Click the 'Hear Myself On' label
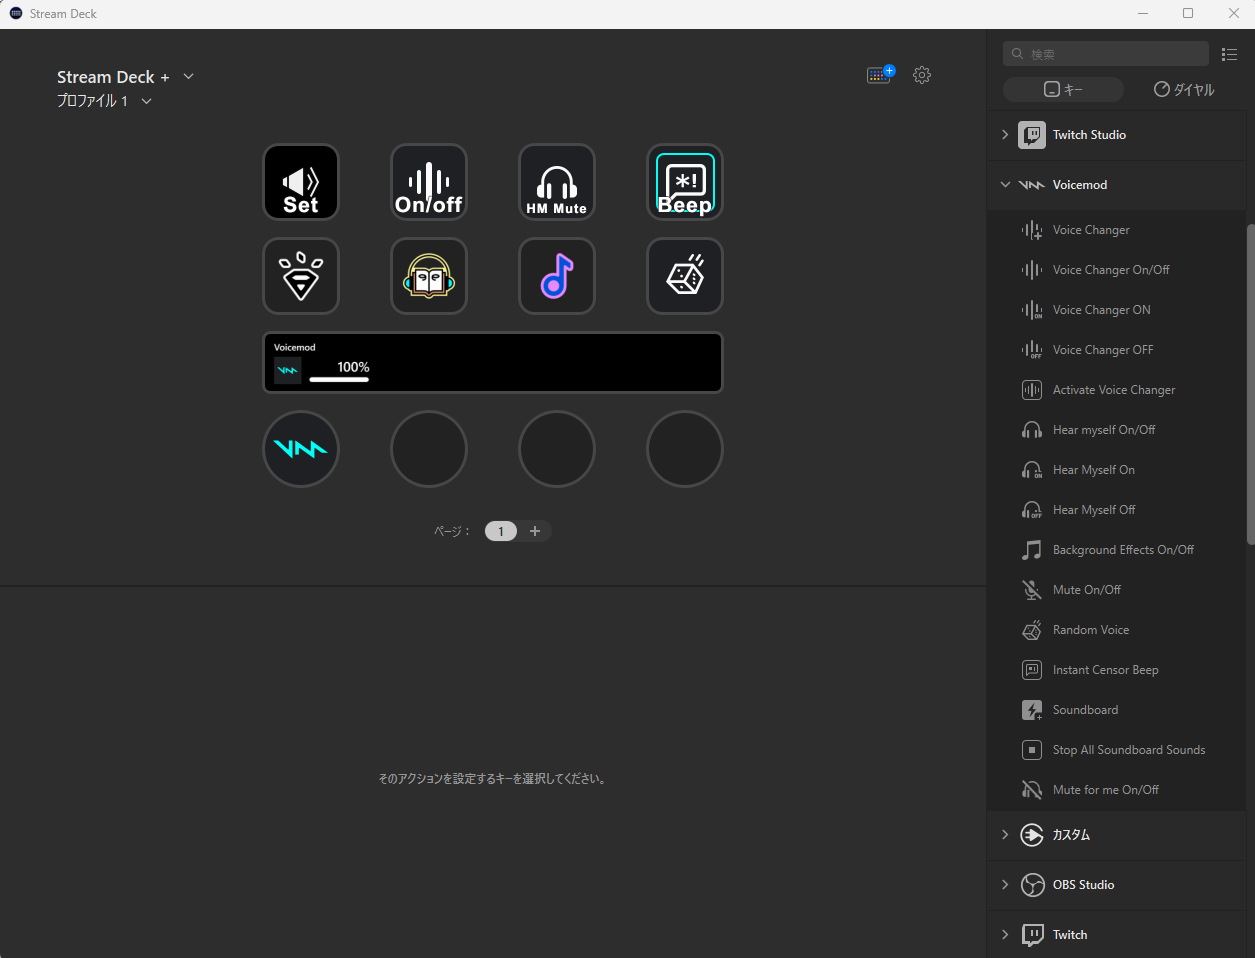 point(1094,470)
